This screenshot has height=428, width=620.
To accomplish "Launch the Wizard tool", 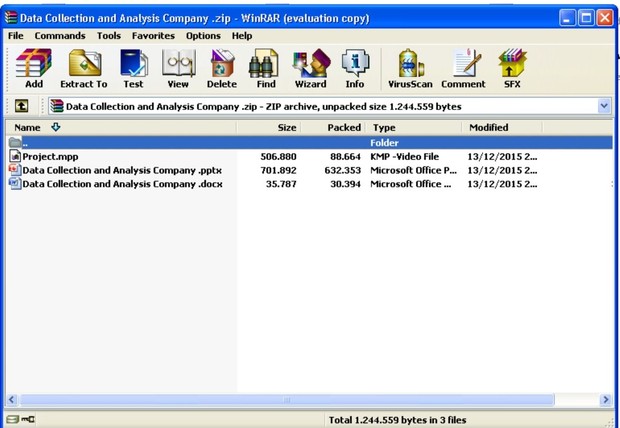I will click(x=311, y=68).
